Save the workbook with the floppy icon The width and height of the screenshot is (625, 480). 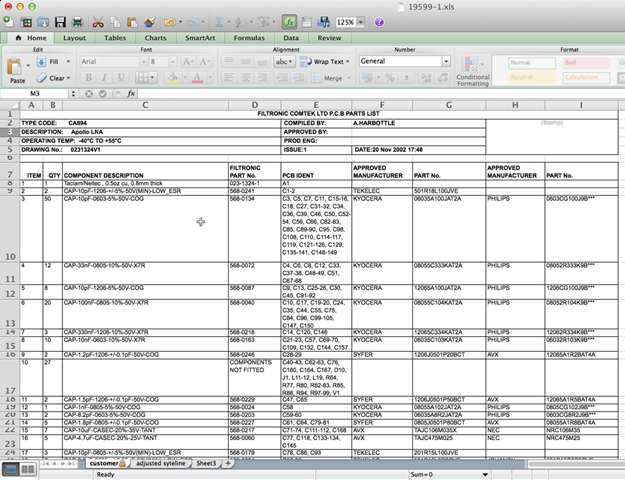[x=60, y=22]
